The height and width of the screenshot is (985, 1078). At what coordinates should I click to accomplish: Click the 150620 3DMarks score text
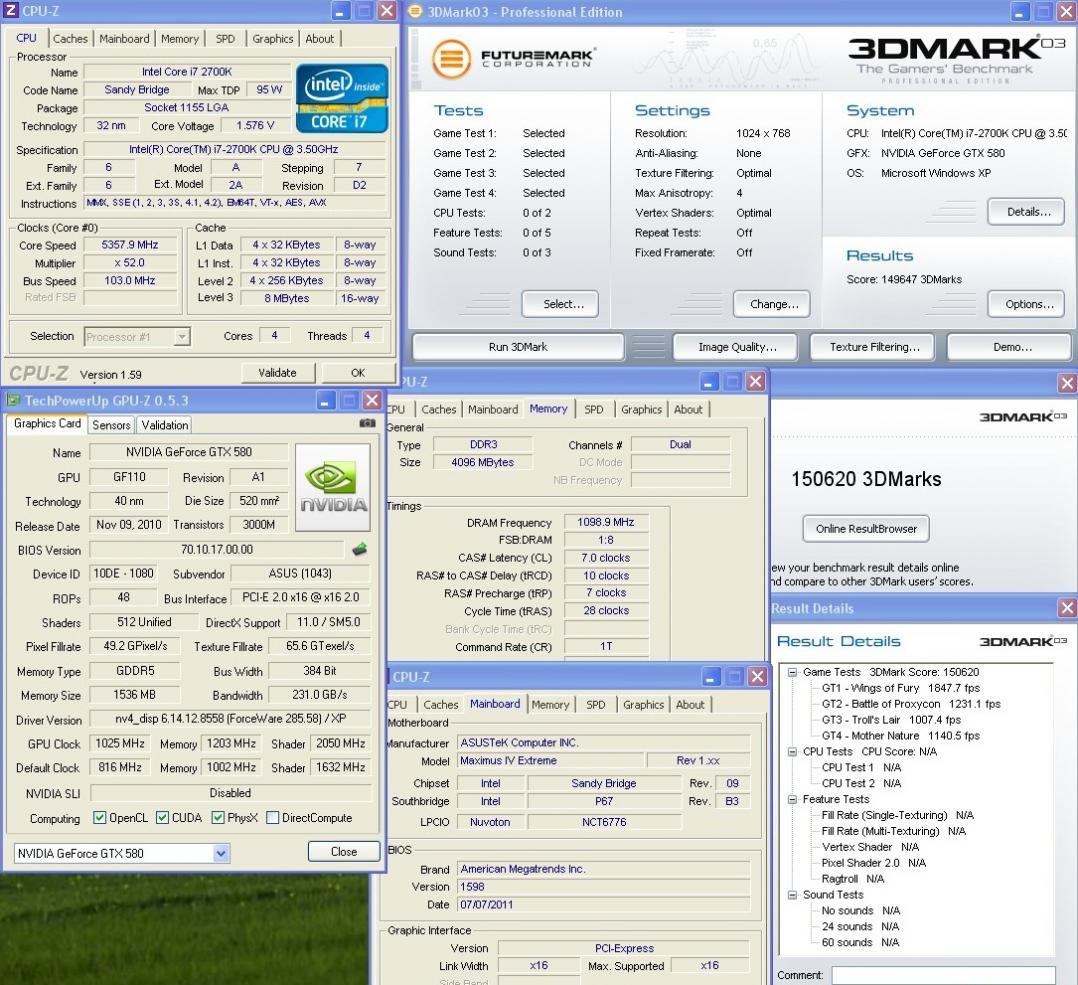[x=866, y=479]
